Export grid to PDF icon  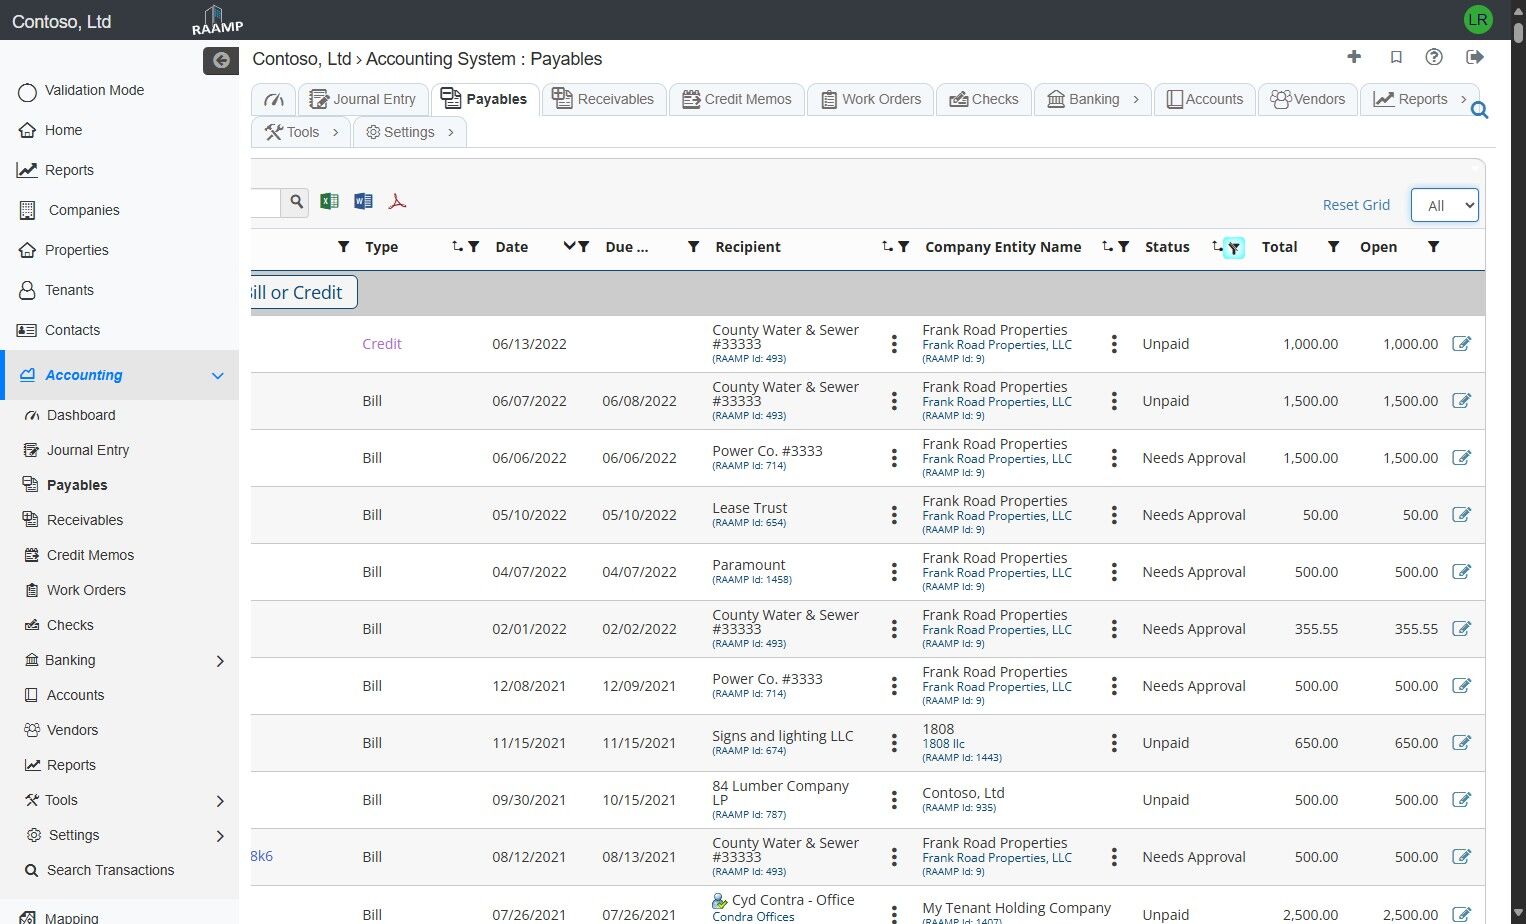pos(397,201)
